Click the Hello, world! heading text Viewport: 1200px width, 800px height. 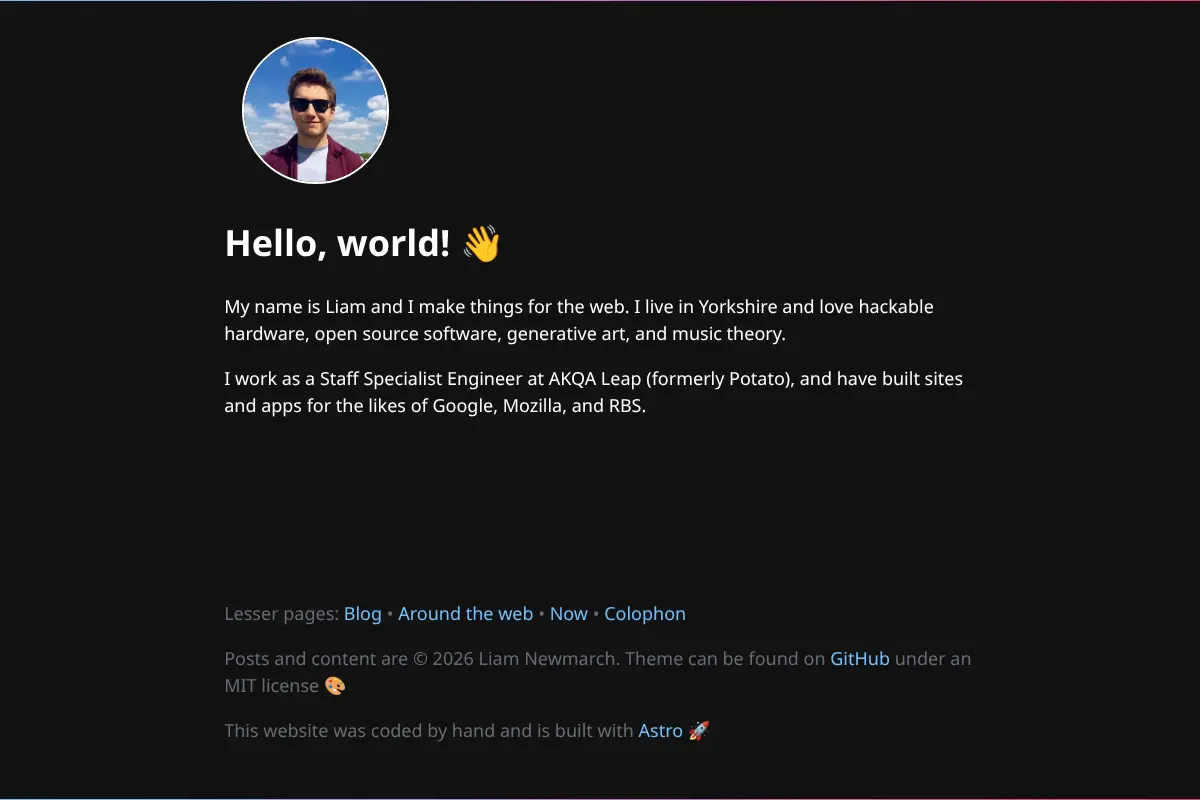(337, 243)
